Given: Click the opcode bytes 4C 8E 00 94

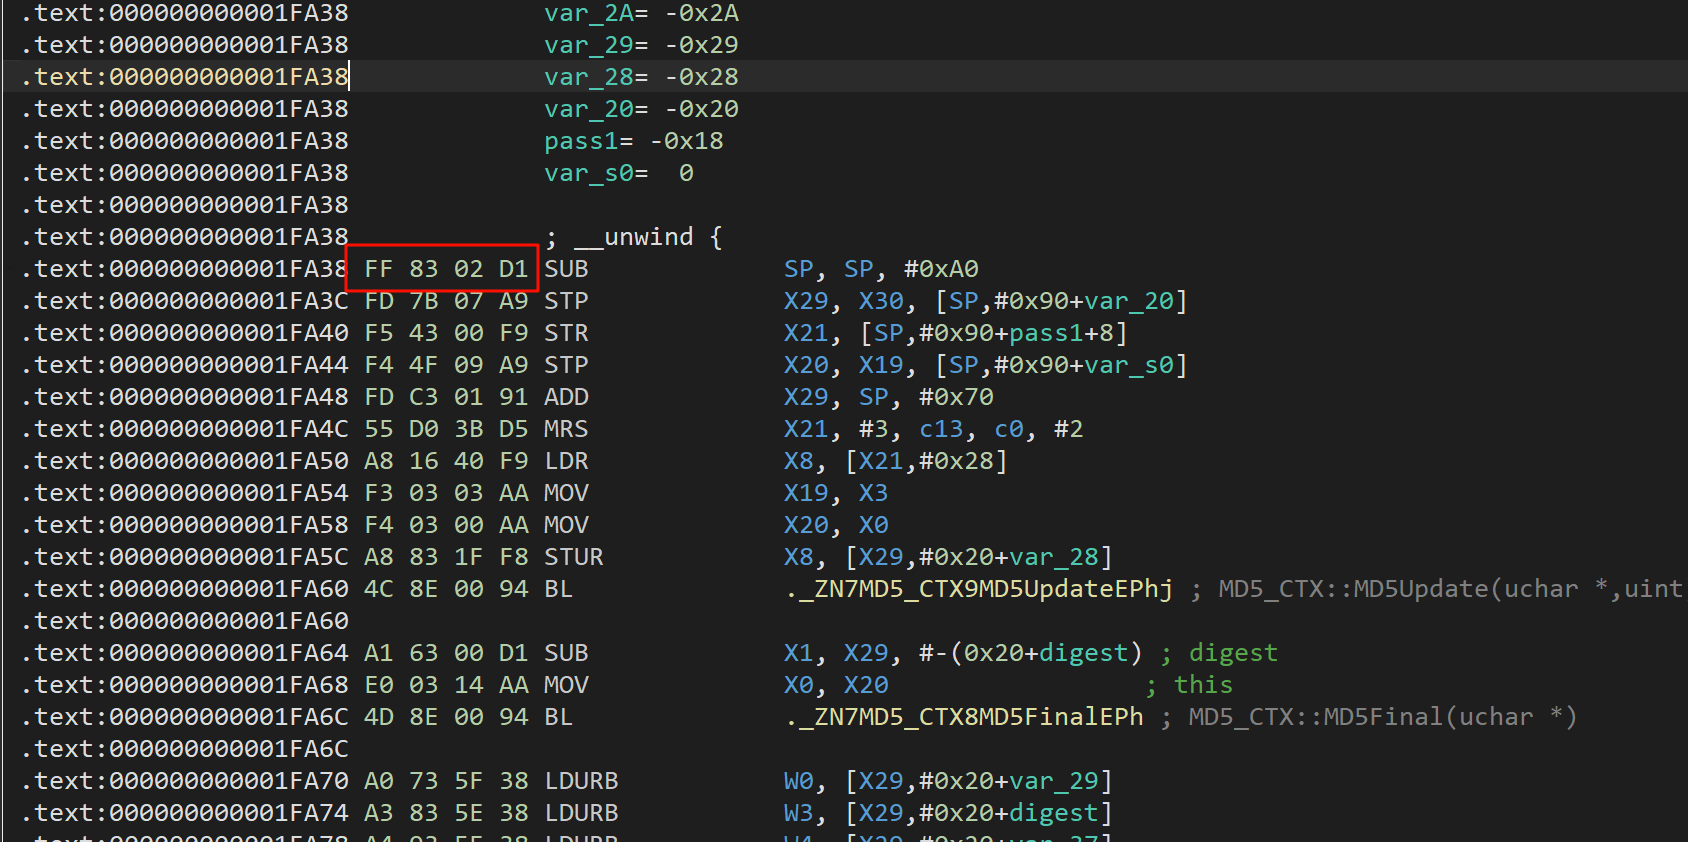Looking at the screenshot, I should click(445, 589).
